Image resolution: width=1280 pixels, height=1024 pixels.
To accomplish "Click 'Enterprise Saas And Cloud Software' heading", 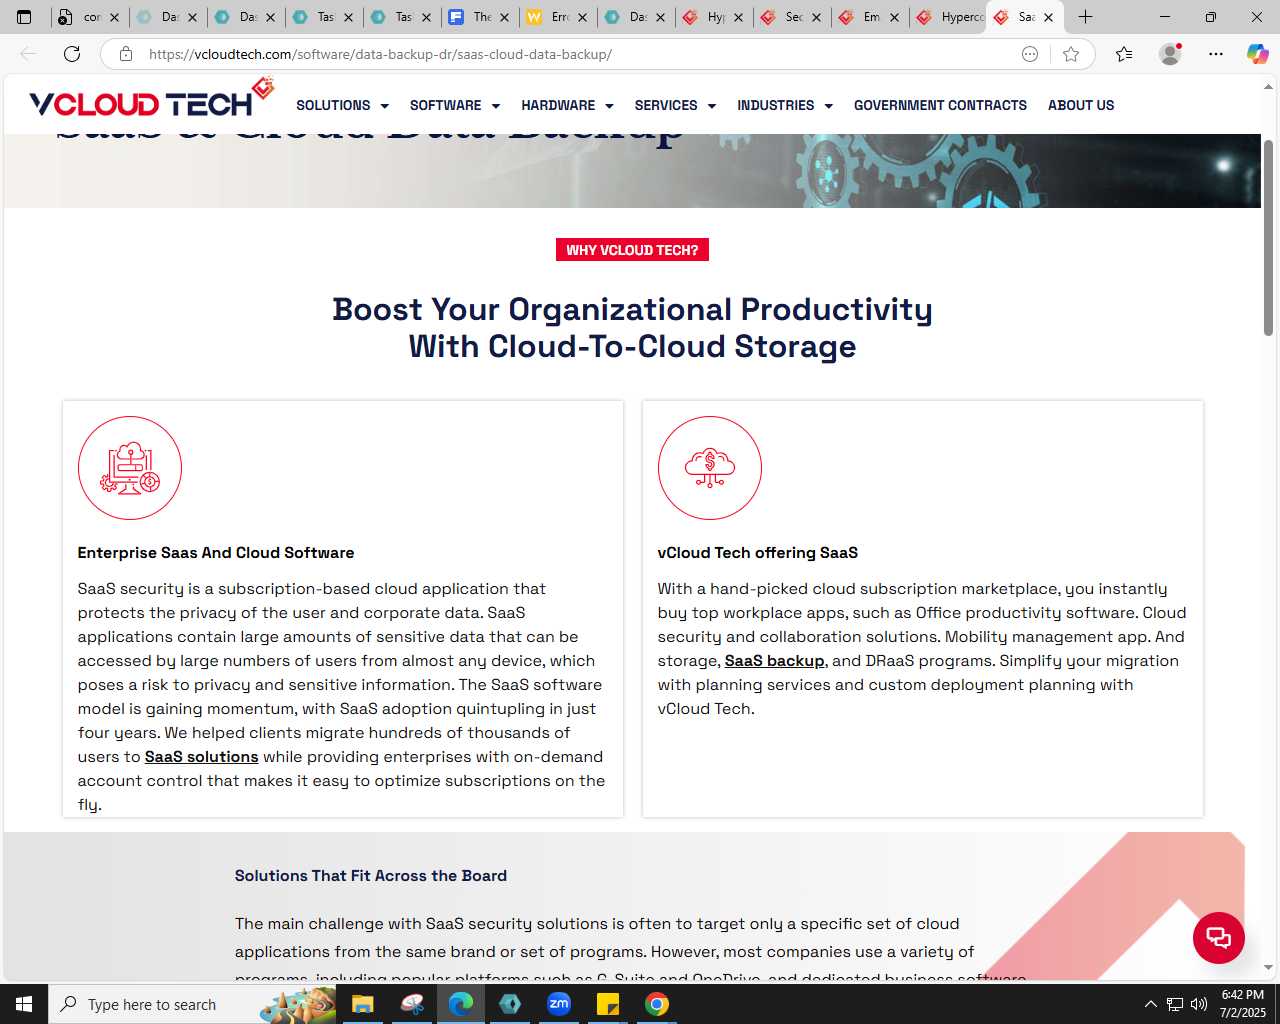I will [x=216, y=553].
